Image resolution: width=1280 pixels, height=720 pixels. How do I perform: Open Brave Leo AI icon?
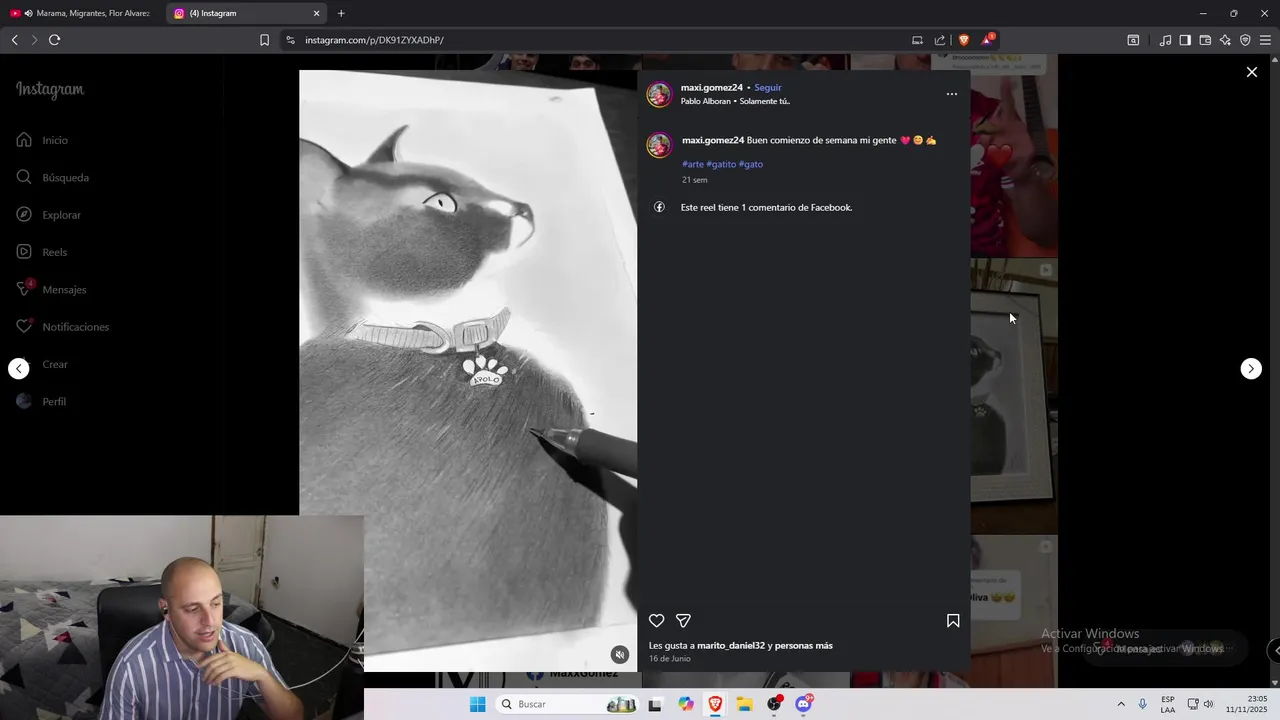(x=1225, y=40)
